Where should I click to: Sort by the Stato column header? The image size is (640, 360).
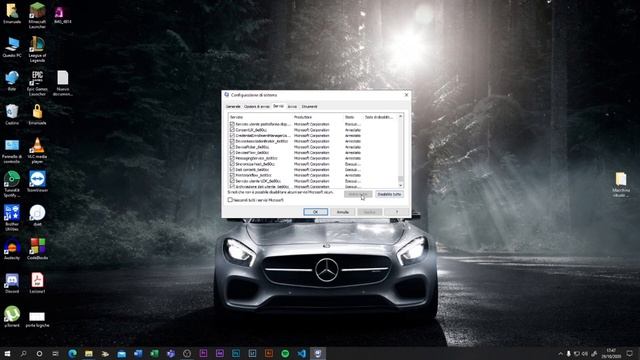pos(353,117)
